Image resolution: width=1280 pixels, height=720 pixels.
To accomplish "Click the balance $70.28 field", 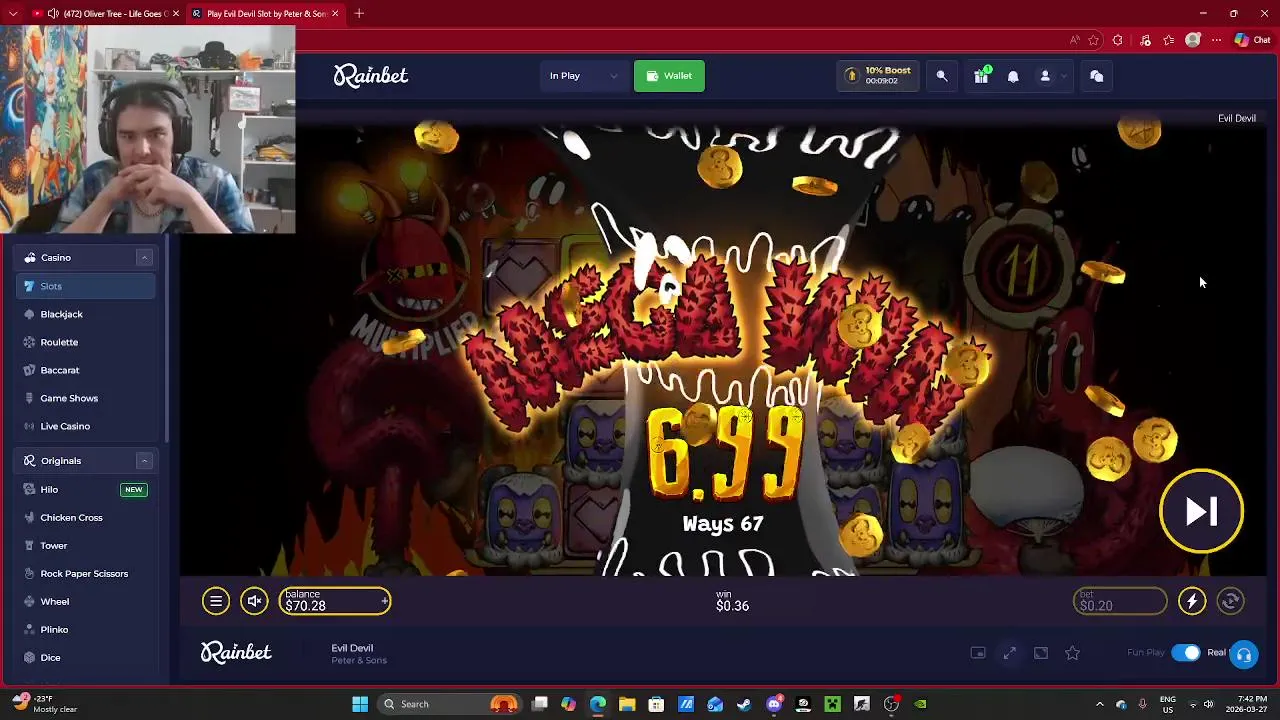I will click(335, 601).
